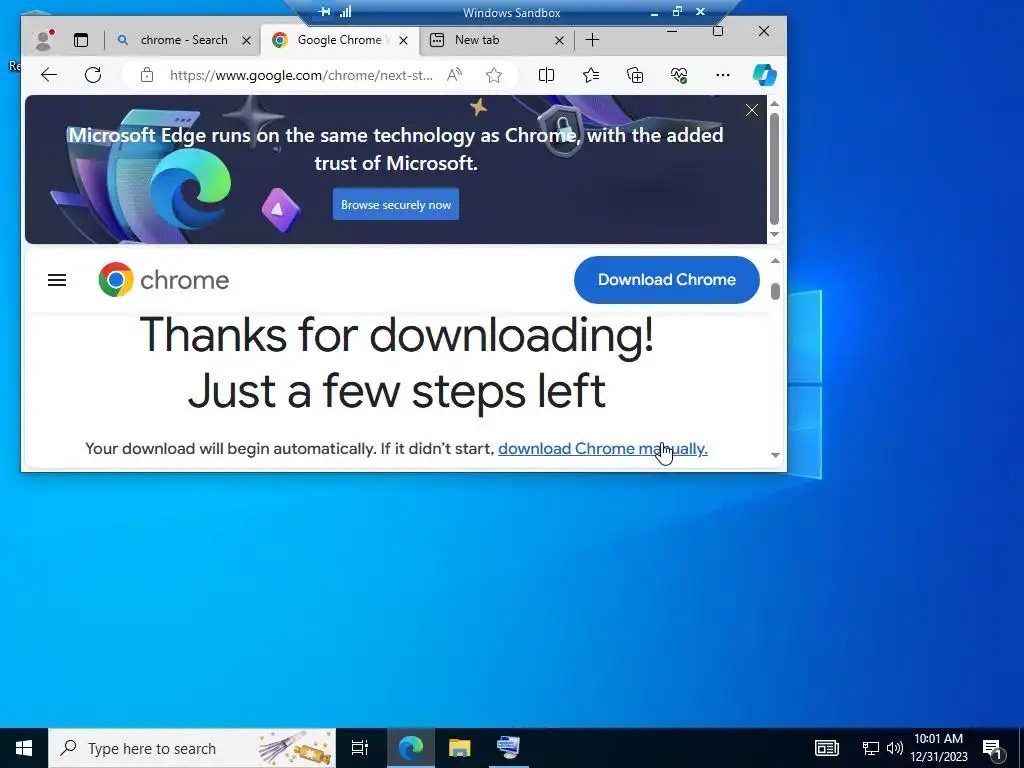Click the Edge icon in the taskbar
The height and width of the screenshot is (768, 1024).
[x=411, y=748]
